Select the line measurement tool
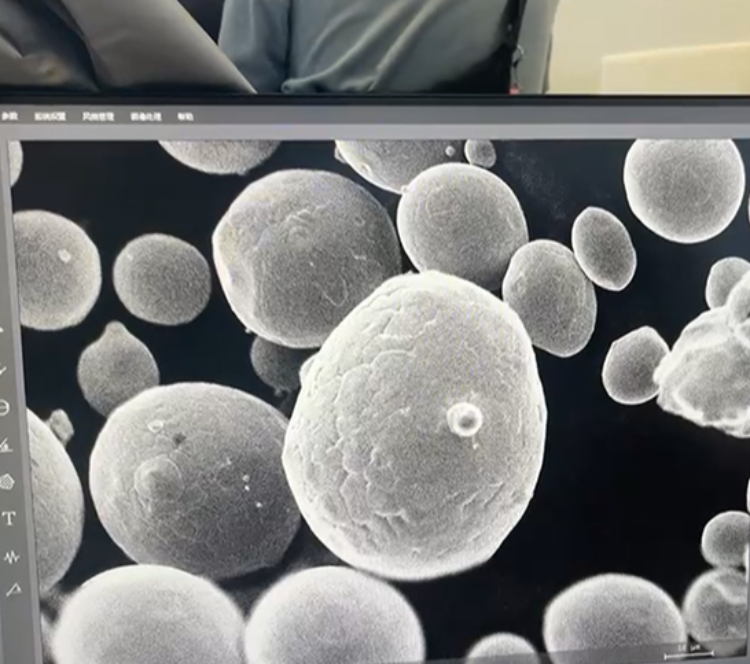The image size is (750, 664). pos(2,369)
